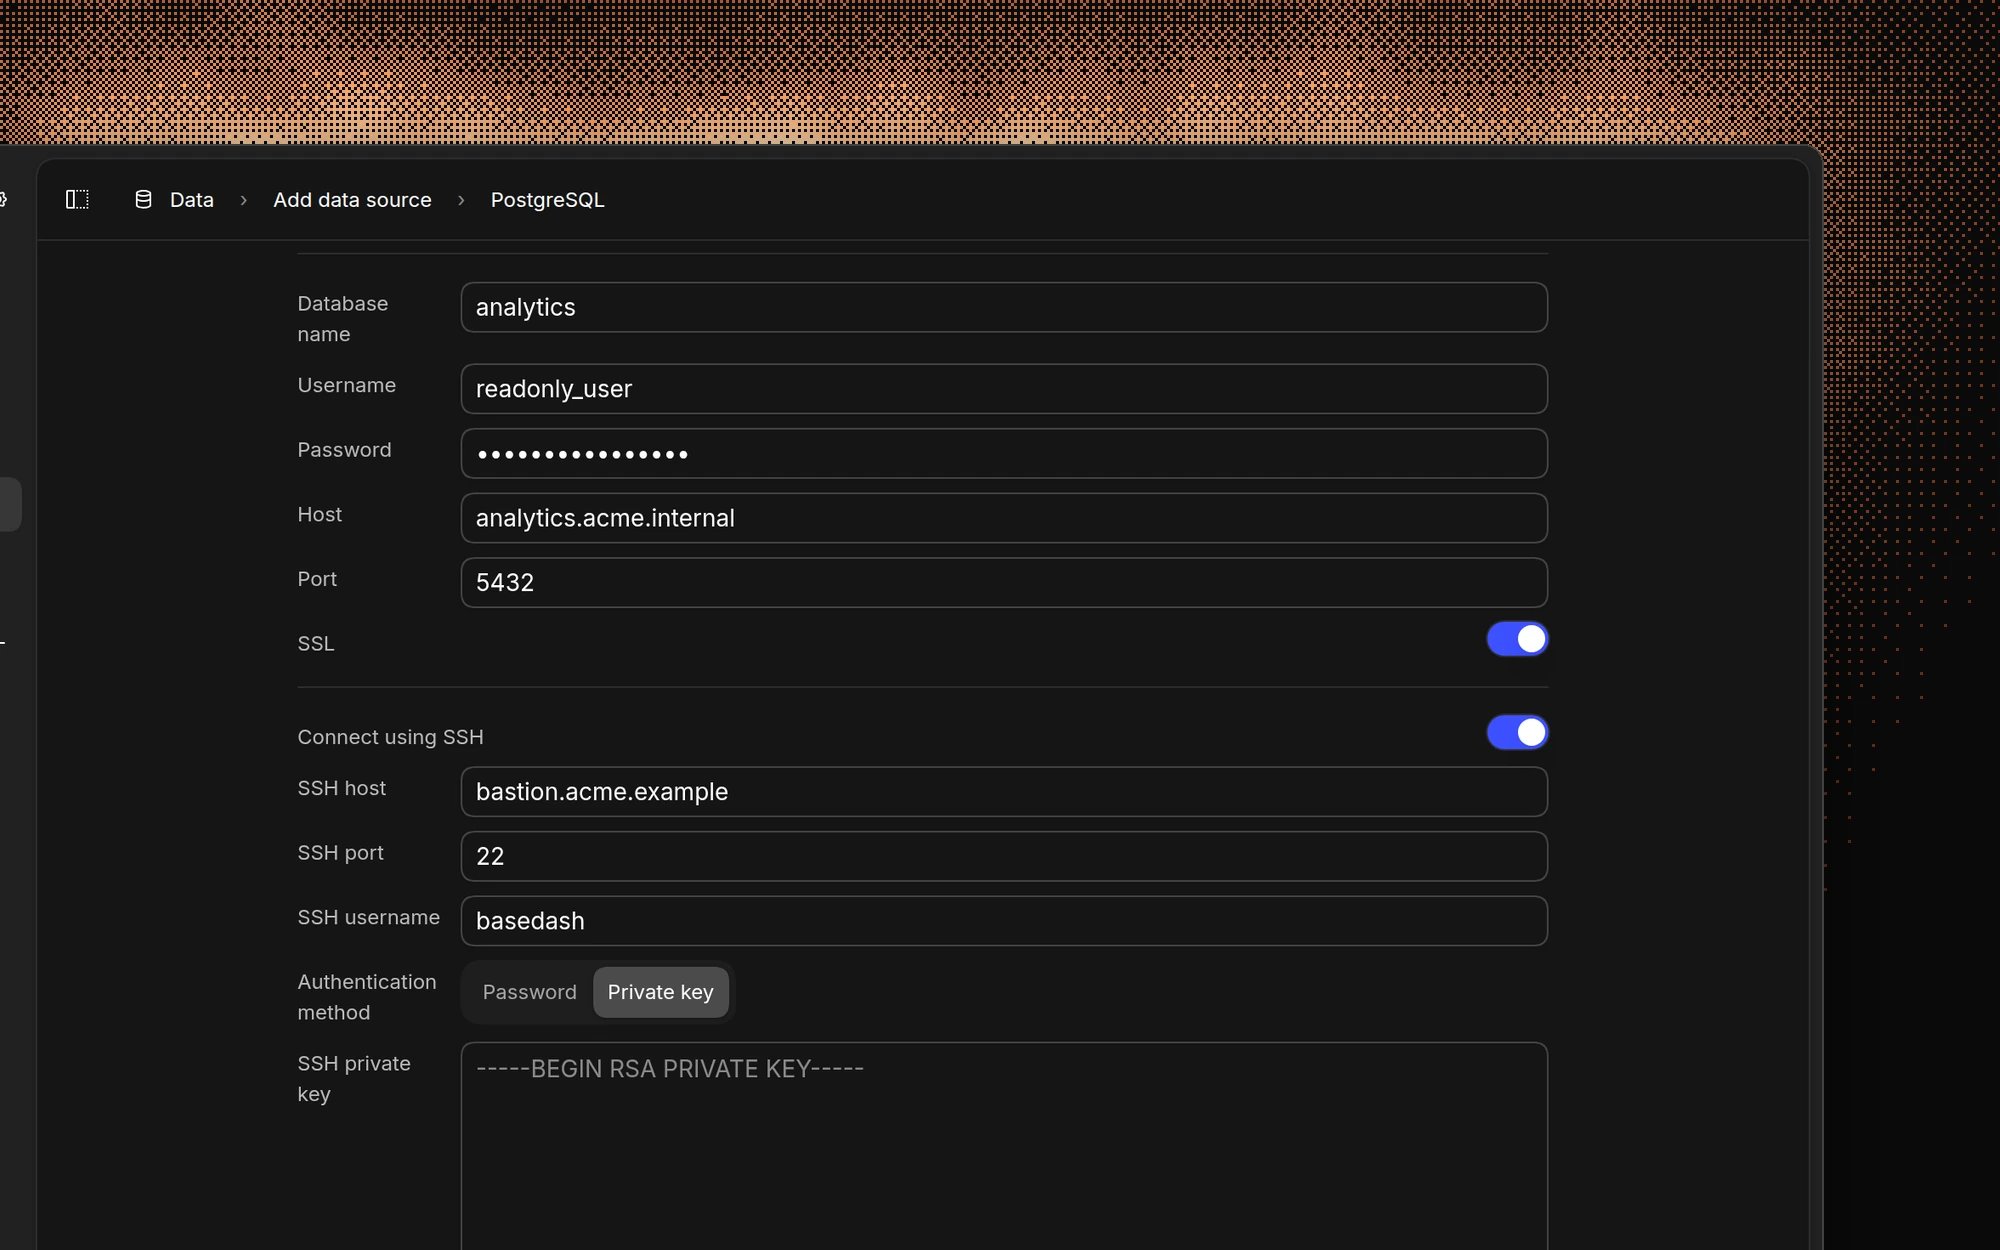Edit the SSH host field
Image resolution: width=2000 pixels, height=1250 pixels.
click(x=1004, y=792)
